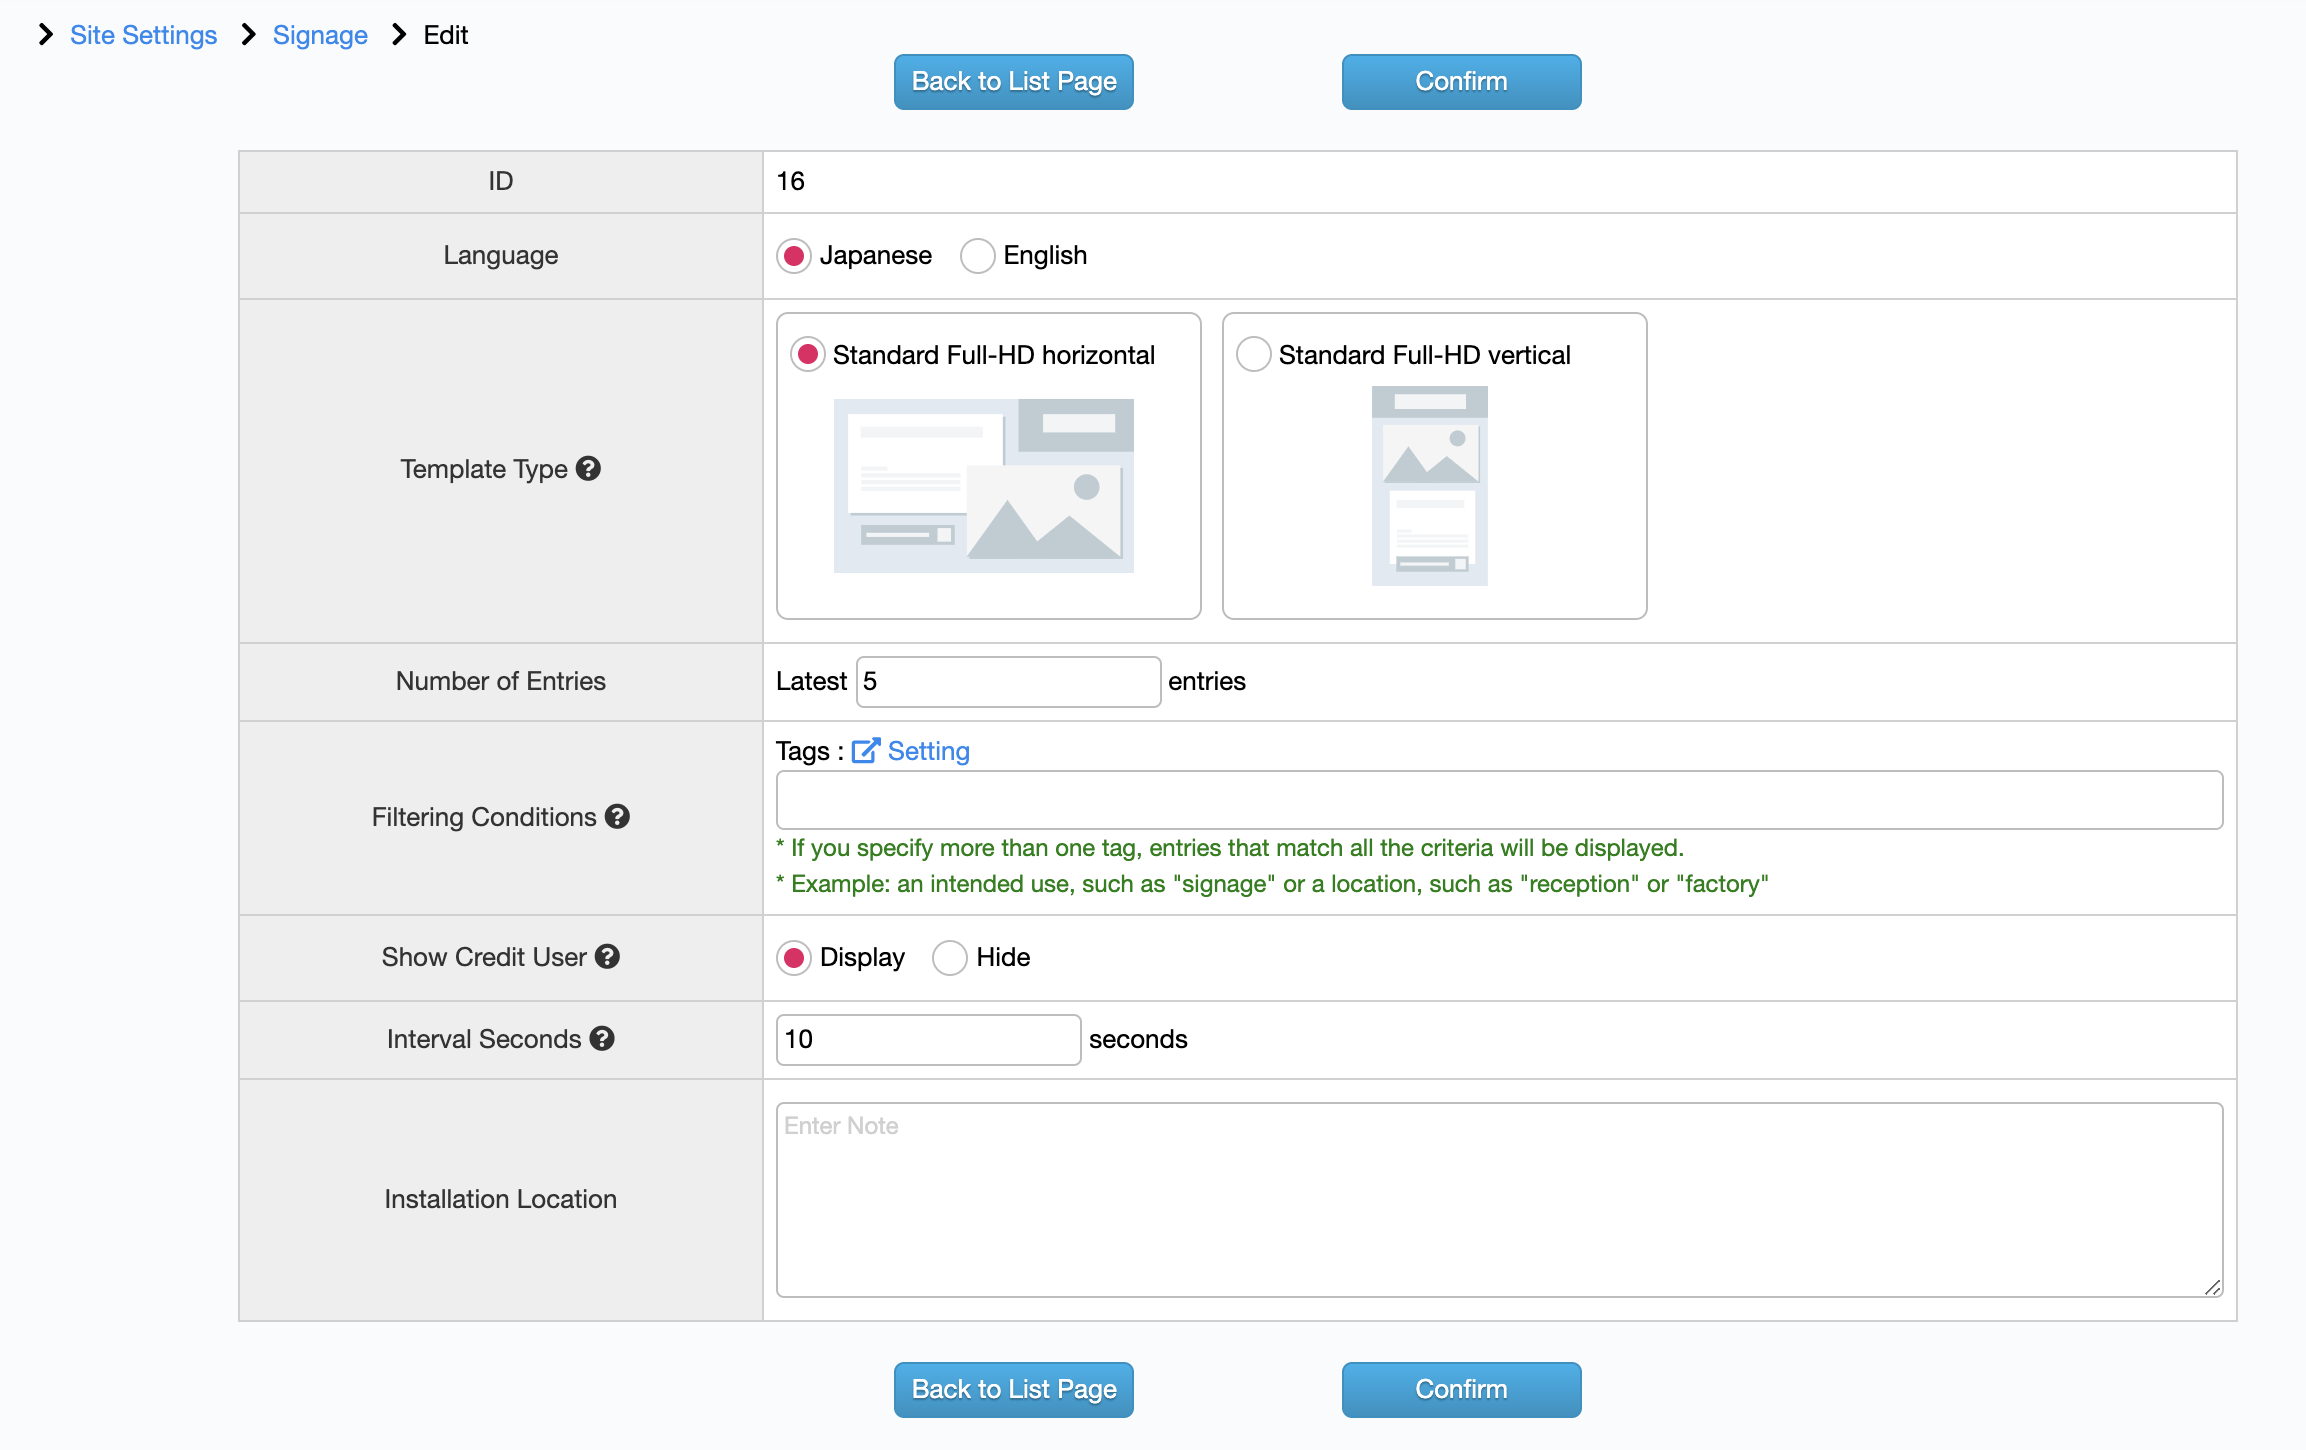This screenshot has height=1450, width=2306.
Task: Click the Filtering Conditions help icon
Action: (618, 817)
